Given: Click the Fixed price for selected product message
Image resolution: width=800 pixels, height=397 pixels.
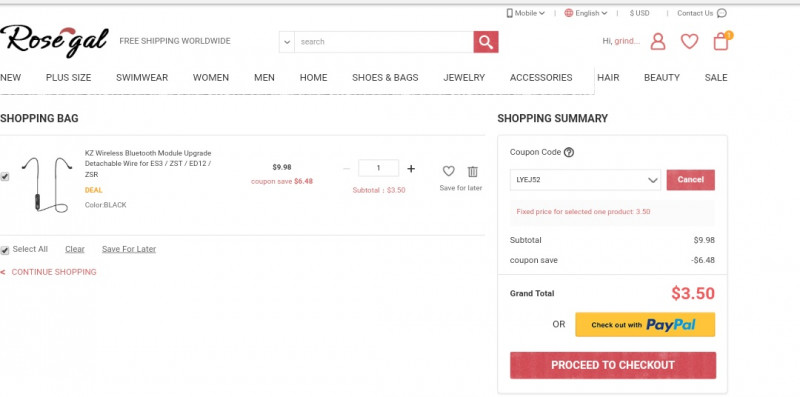Looking at the screenshot, I should pos(583,211).
